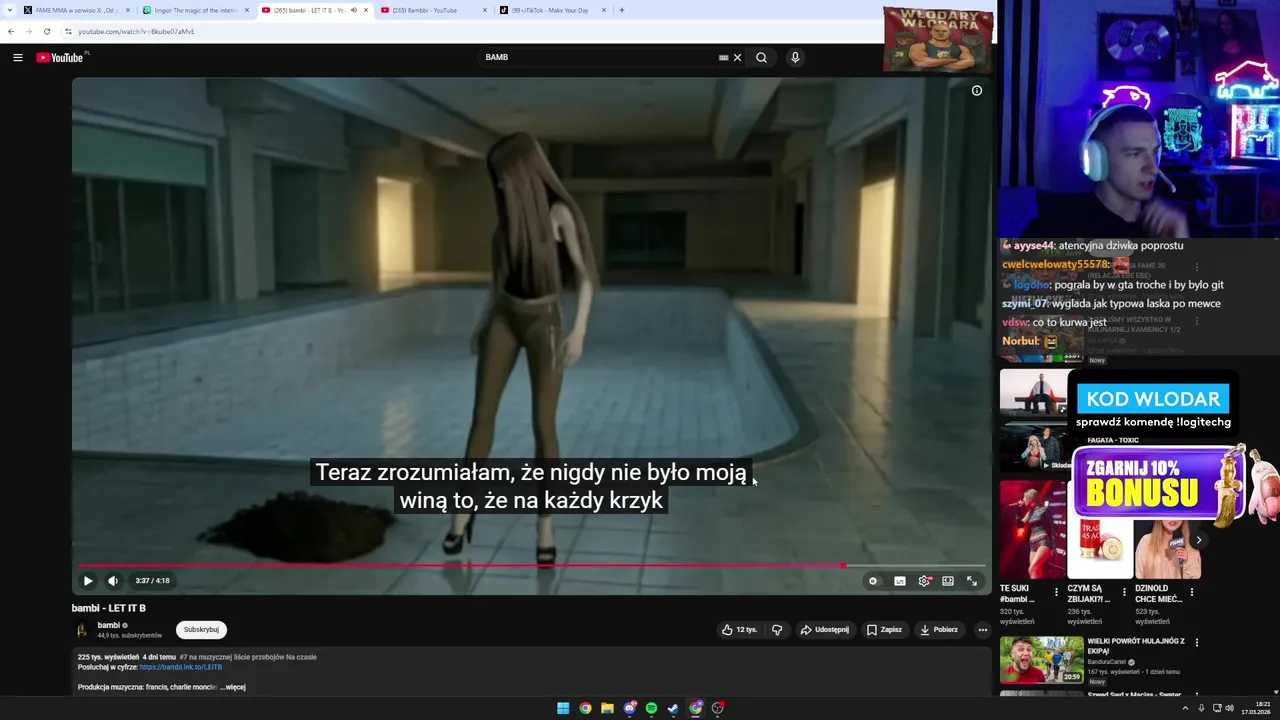Open the on-screen keyboard icon in search box
The width and height of the screenshot is (1280, 720).
723,58
